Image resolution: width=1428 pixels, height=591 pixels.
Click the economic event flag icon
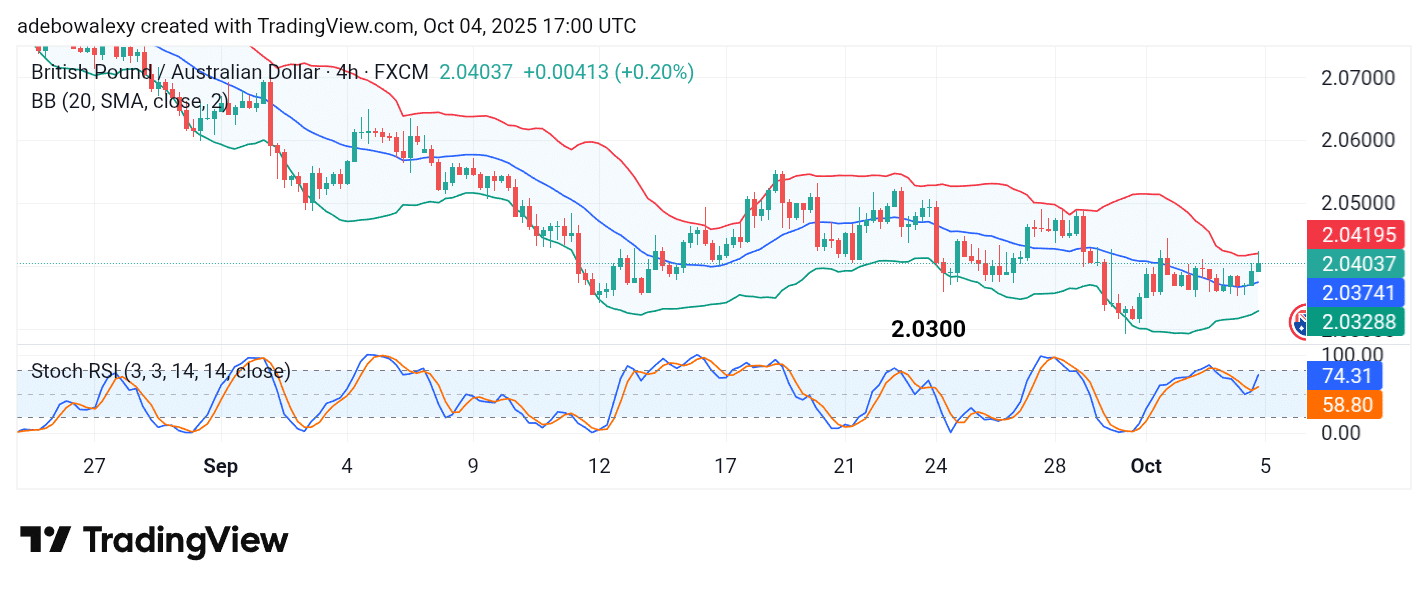[1300, 321]
